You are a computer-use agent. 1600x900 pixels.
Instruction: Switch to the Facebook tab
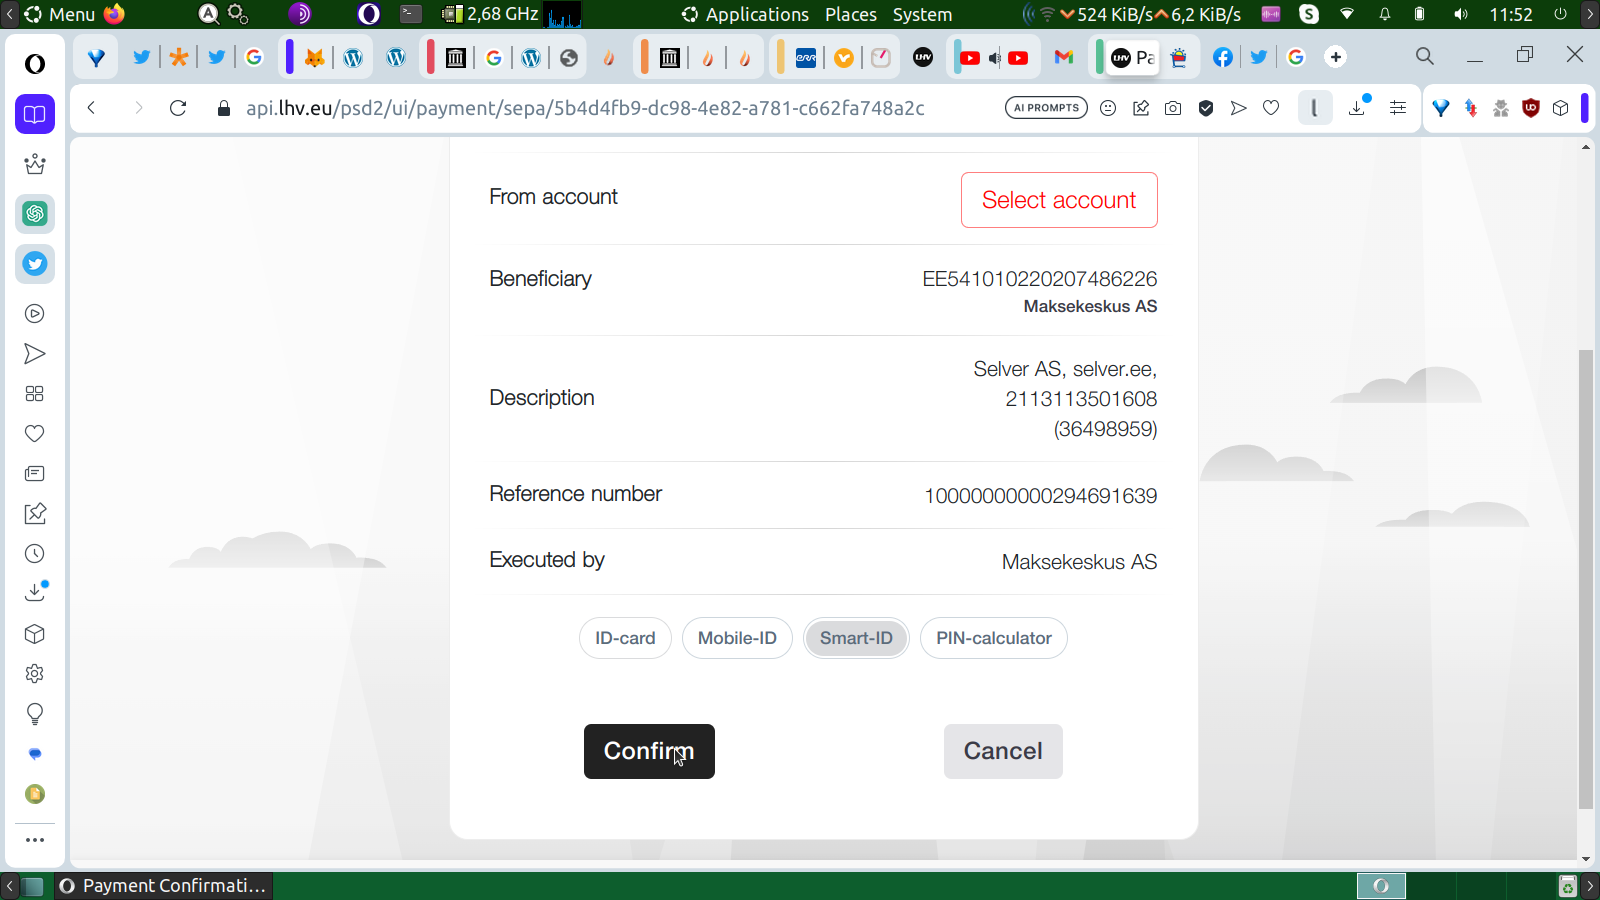[x=1222, y=57]
